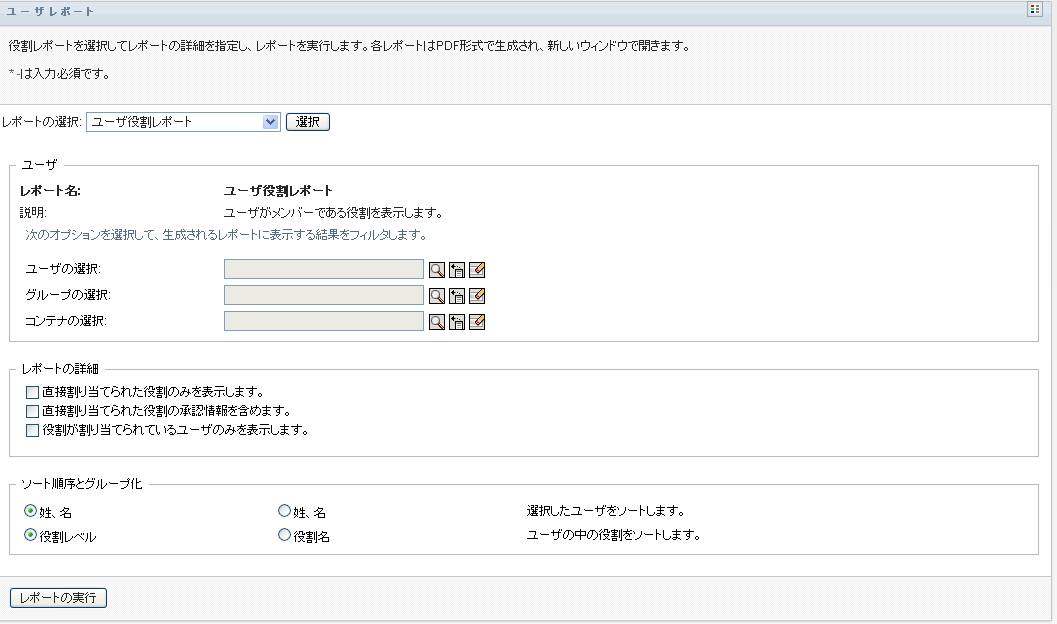Image resolution: width=1057 pixels, height=624 pixels.
Task: Tick 'show only users with assigned roles' checkbox
Action: pyautogui.click(x=33, y=430)
